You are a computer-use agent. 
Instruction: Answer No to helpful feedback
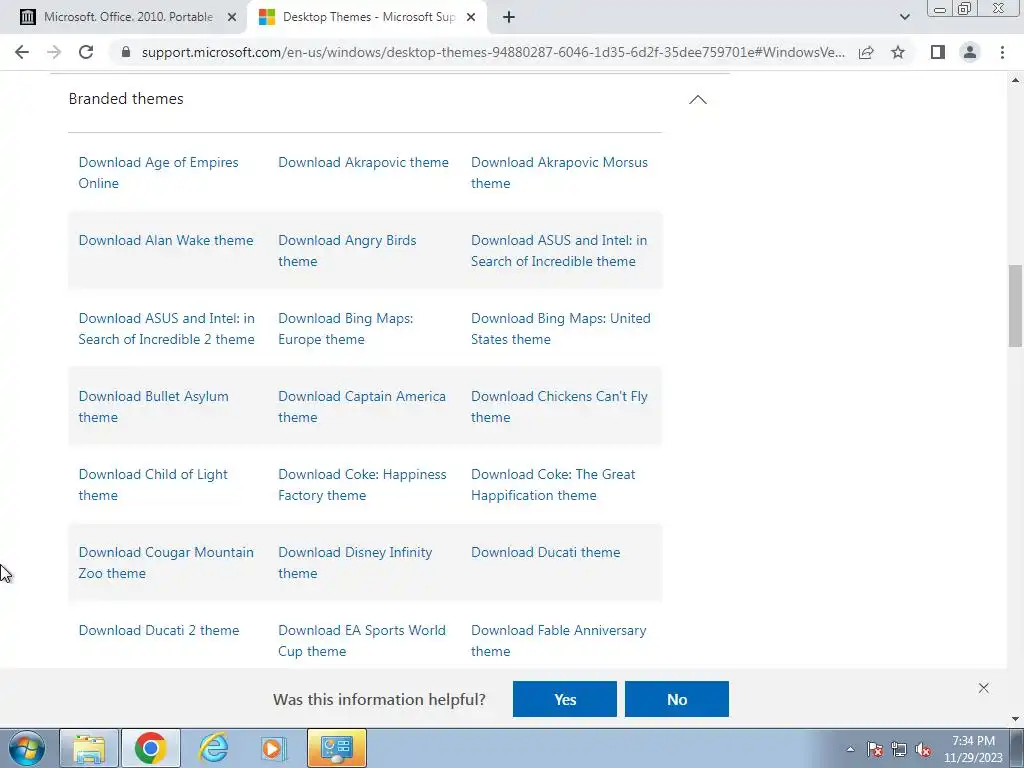tap(677, 699)
